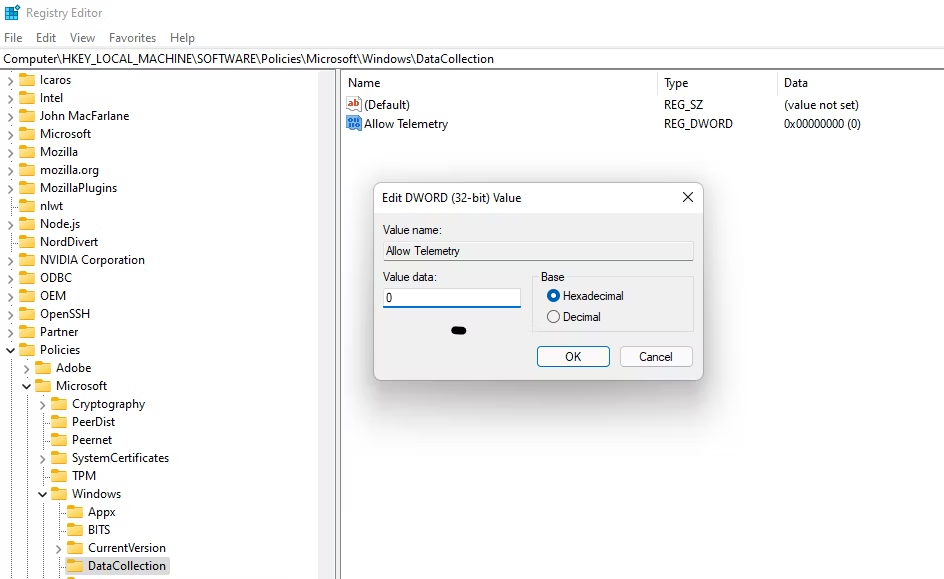Expand the SystemCertificates tree node
Screen dimensions: 944x579
coord(43,459)
